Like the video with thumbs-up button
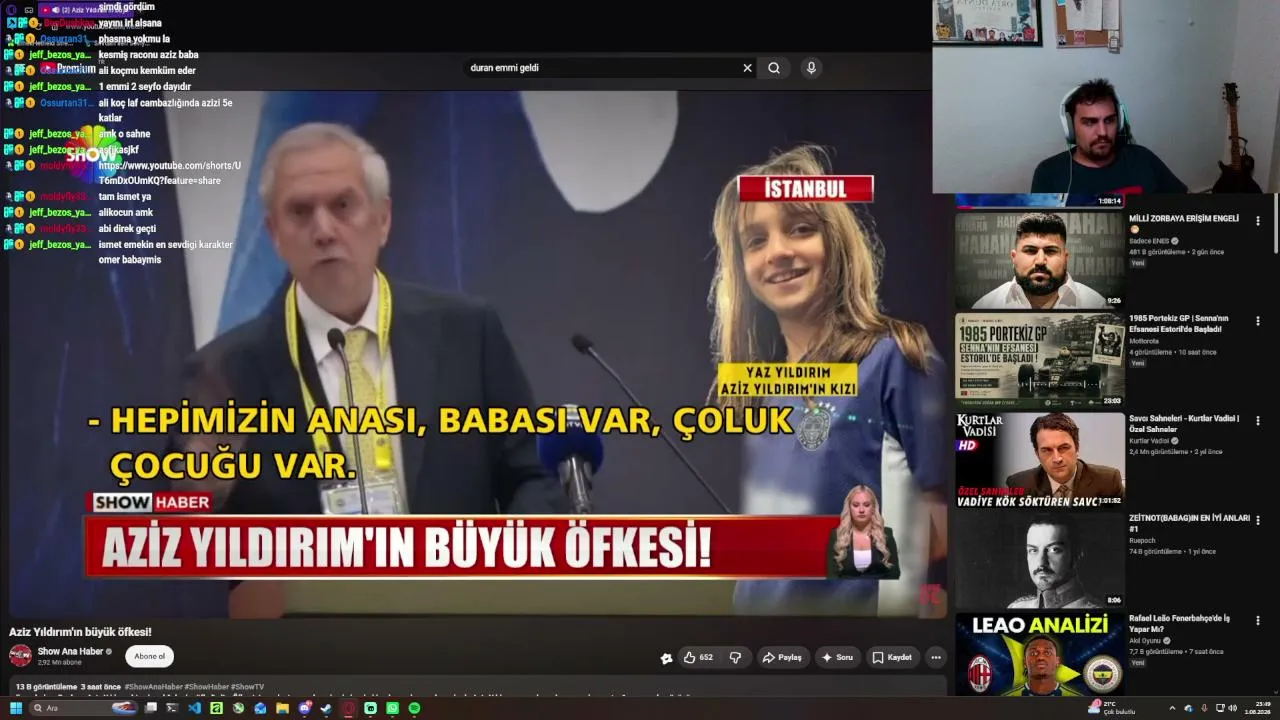This screenshot has height=720, width=1280. (698, 657)
